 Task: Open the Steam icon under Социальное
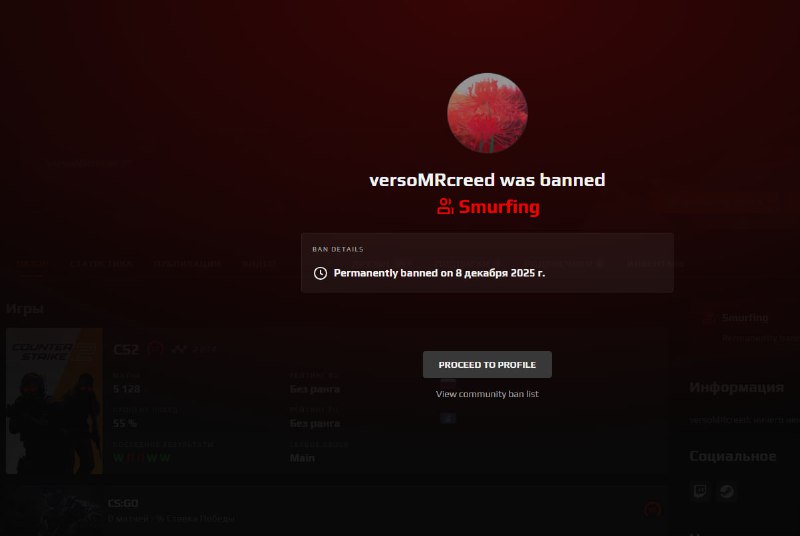[727, 491]
